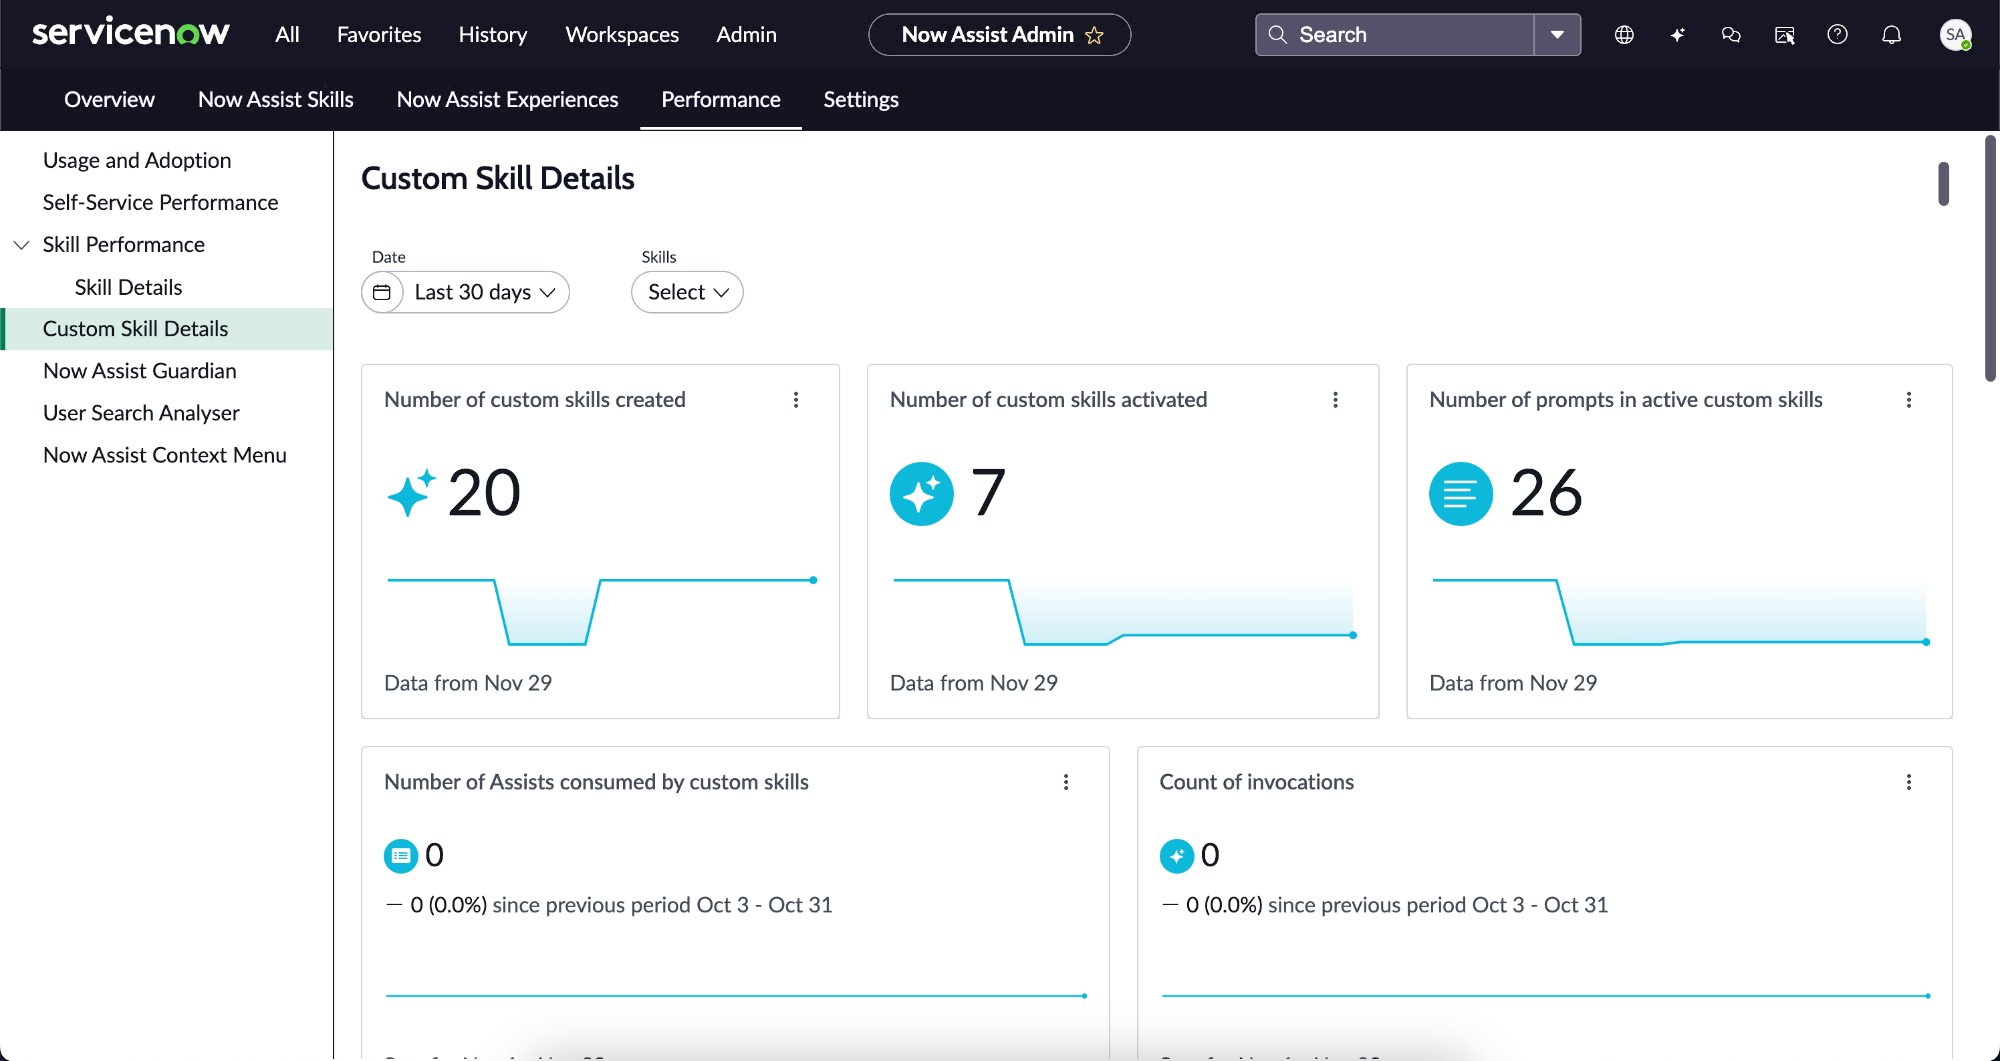Open Usage and Adoption page
The width and height of the screenshot is (2000, 1061).
(x=137, y=161)
